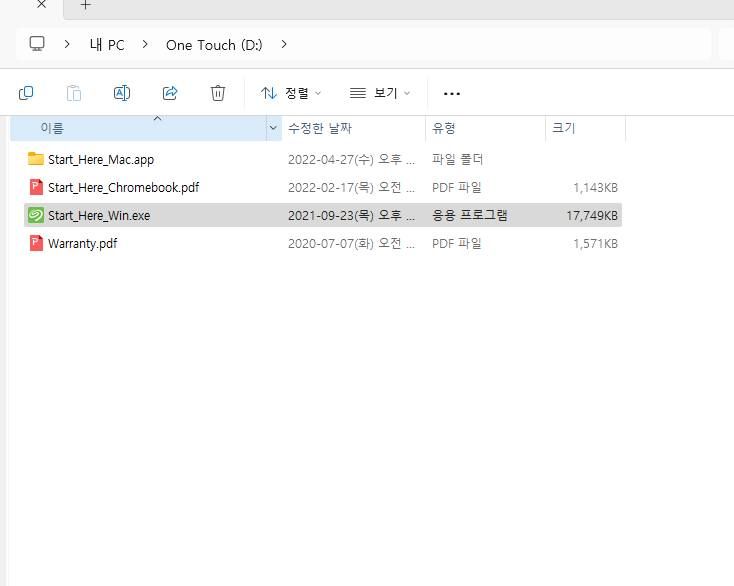Viewport: 734px width, 586px height.
Task: Open the three-dot more options menu
Action: [452, 93]
